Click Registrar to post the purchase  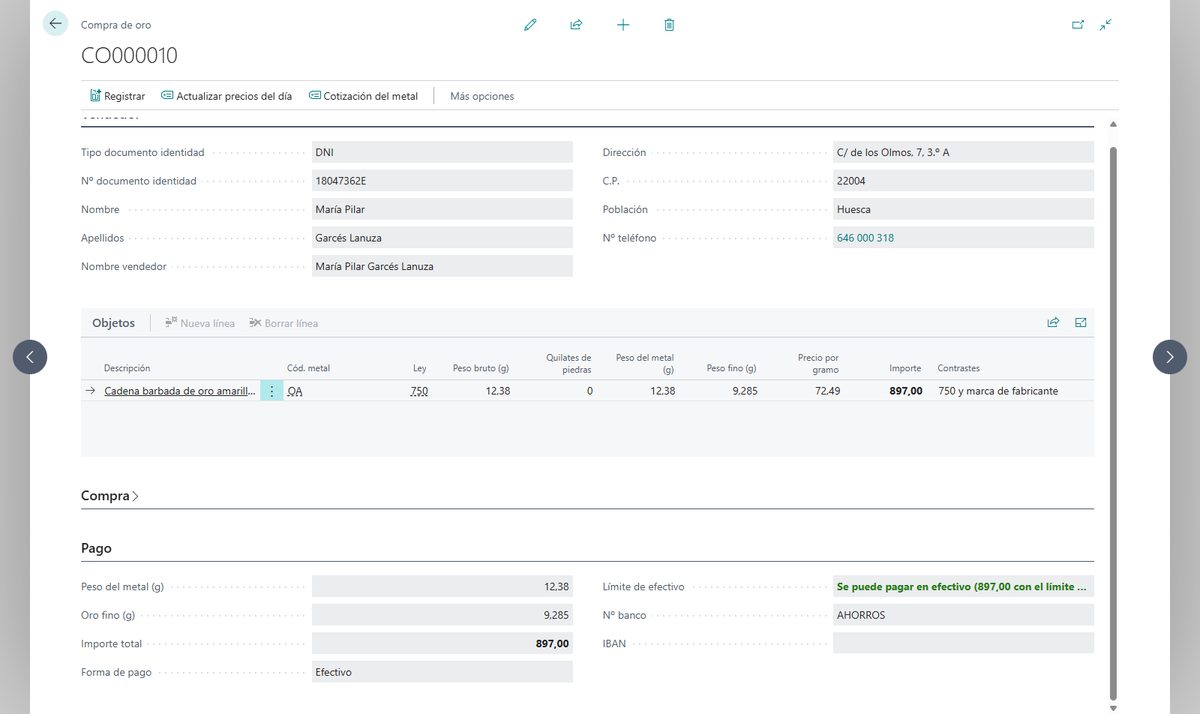coord(117,96)
